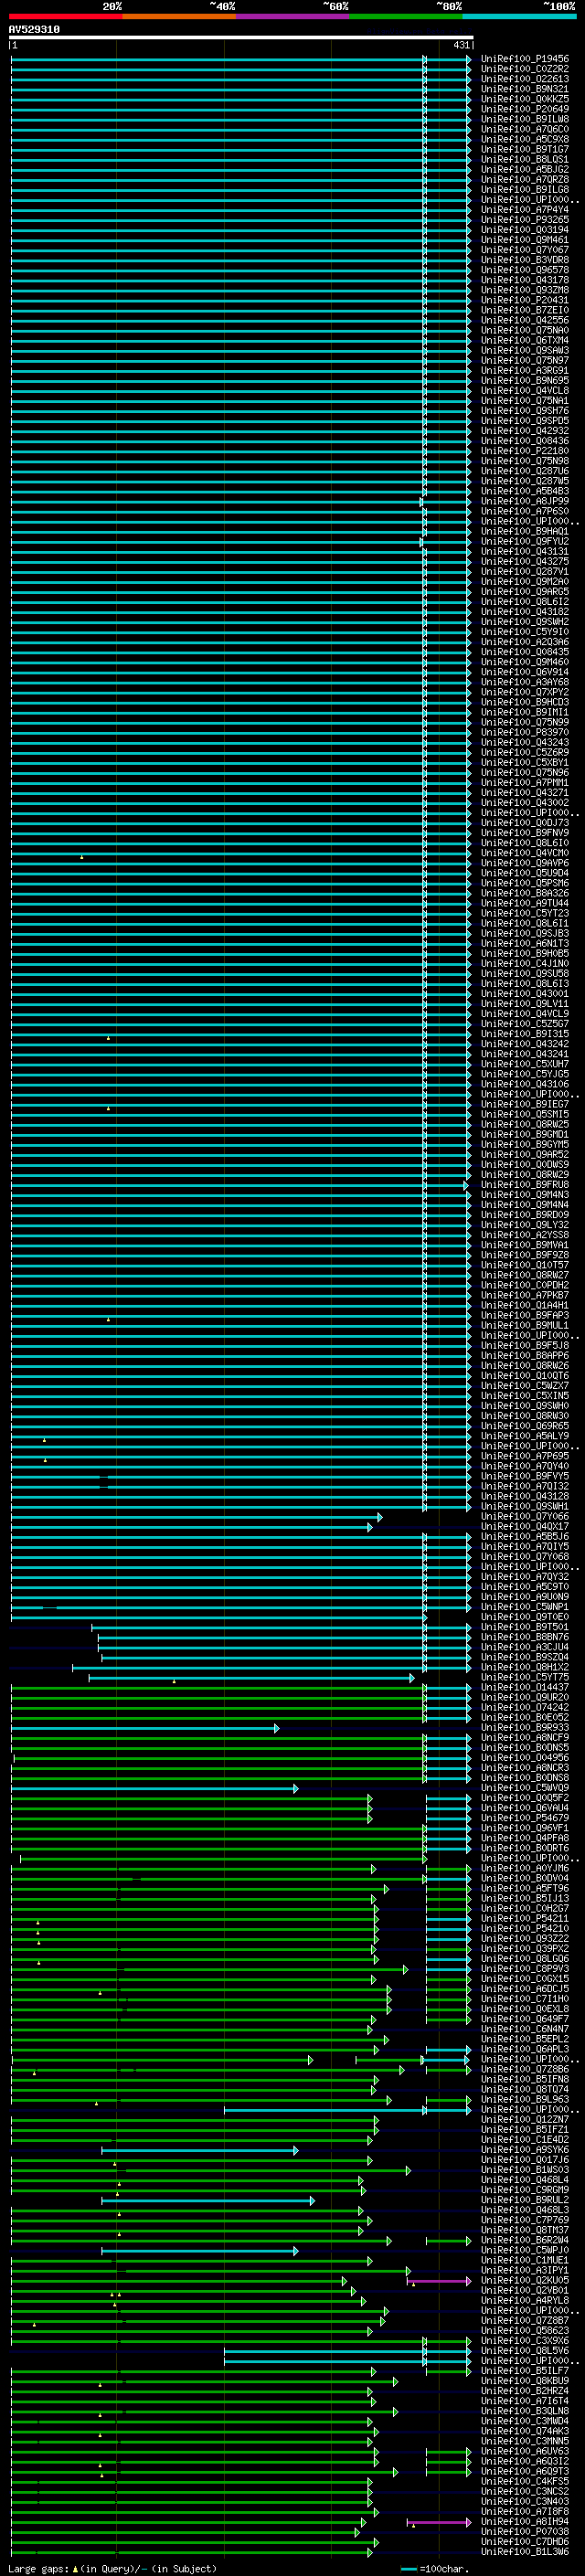Image resolution: width=585 pixels, height=2576 pixels.
Task: Select hit label UniRef100_Q9T0E0
Action: point(525,1617)
